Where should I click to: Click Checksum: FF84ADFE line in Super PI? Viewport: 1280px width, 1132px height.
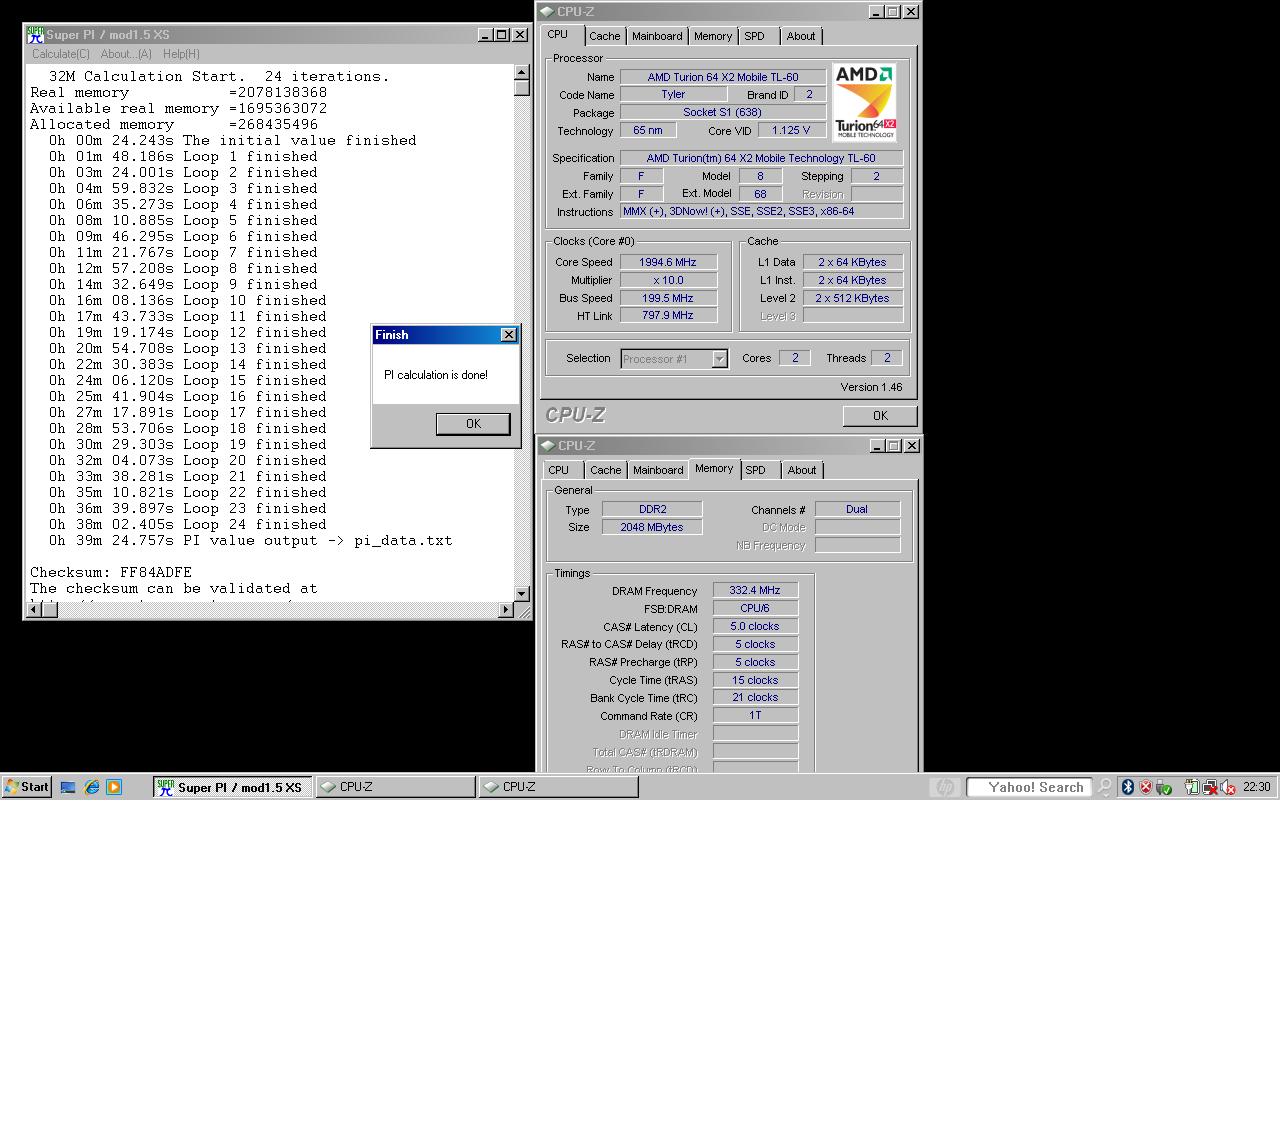(x=111, y=573)
